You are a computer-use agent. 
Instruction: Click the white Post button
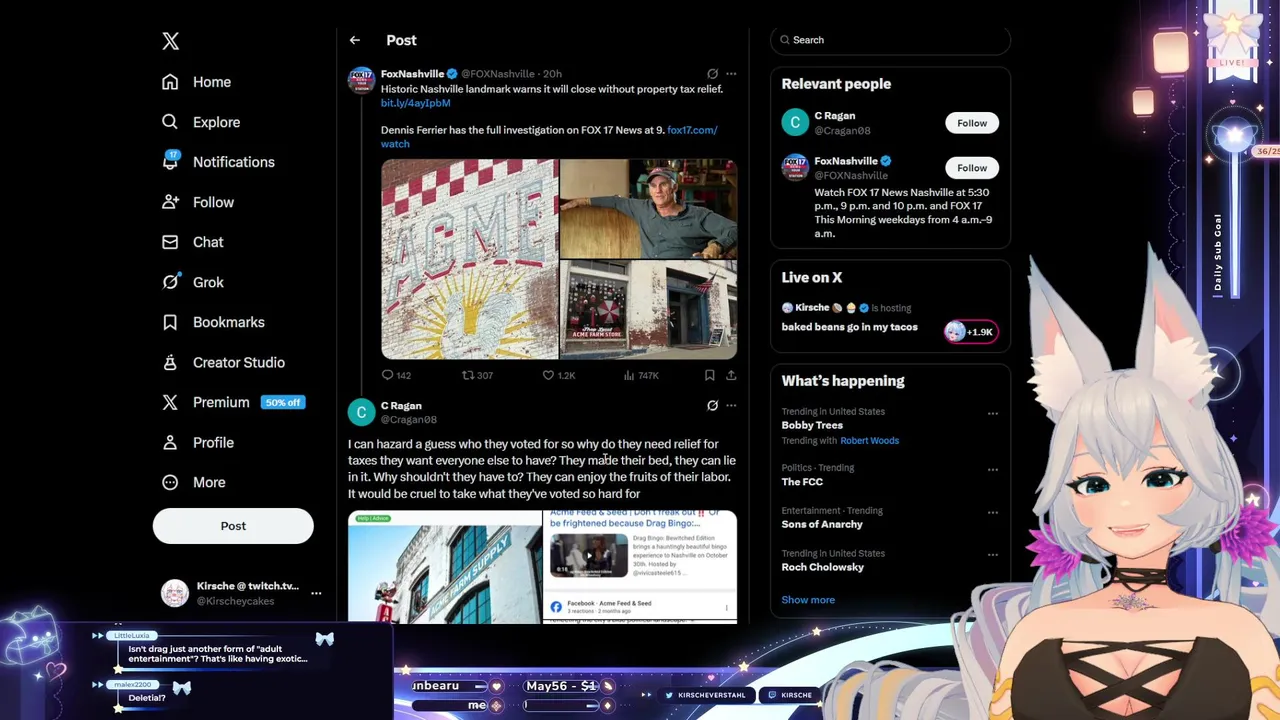[x=233, y=526]
